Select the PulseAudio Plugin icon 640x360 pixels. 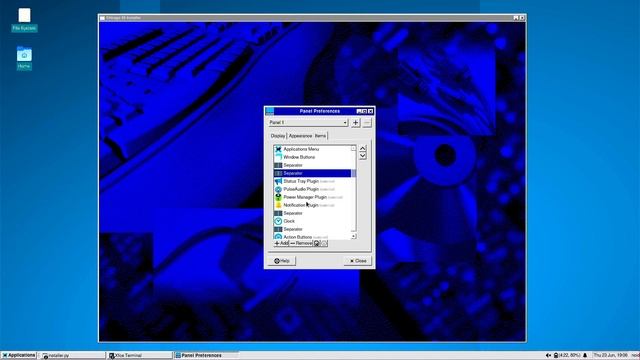[x=278, y=189]
